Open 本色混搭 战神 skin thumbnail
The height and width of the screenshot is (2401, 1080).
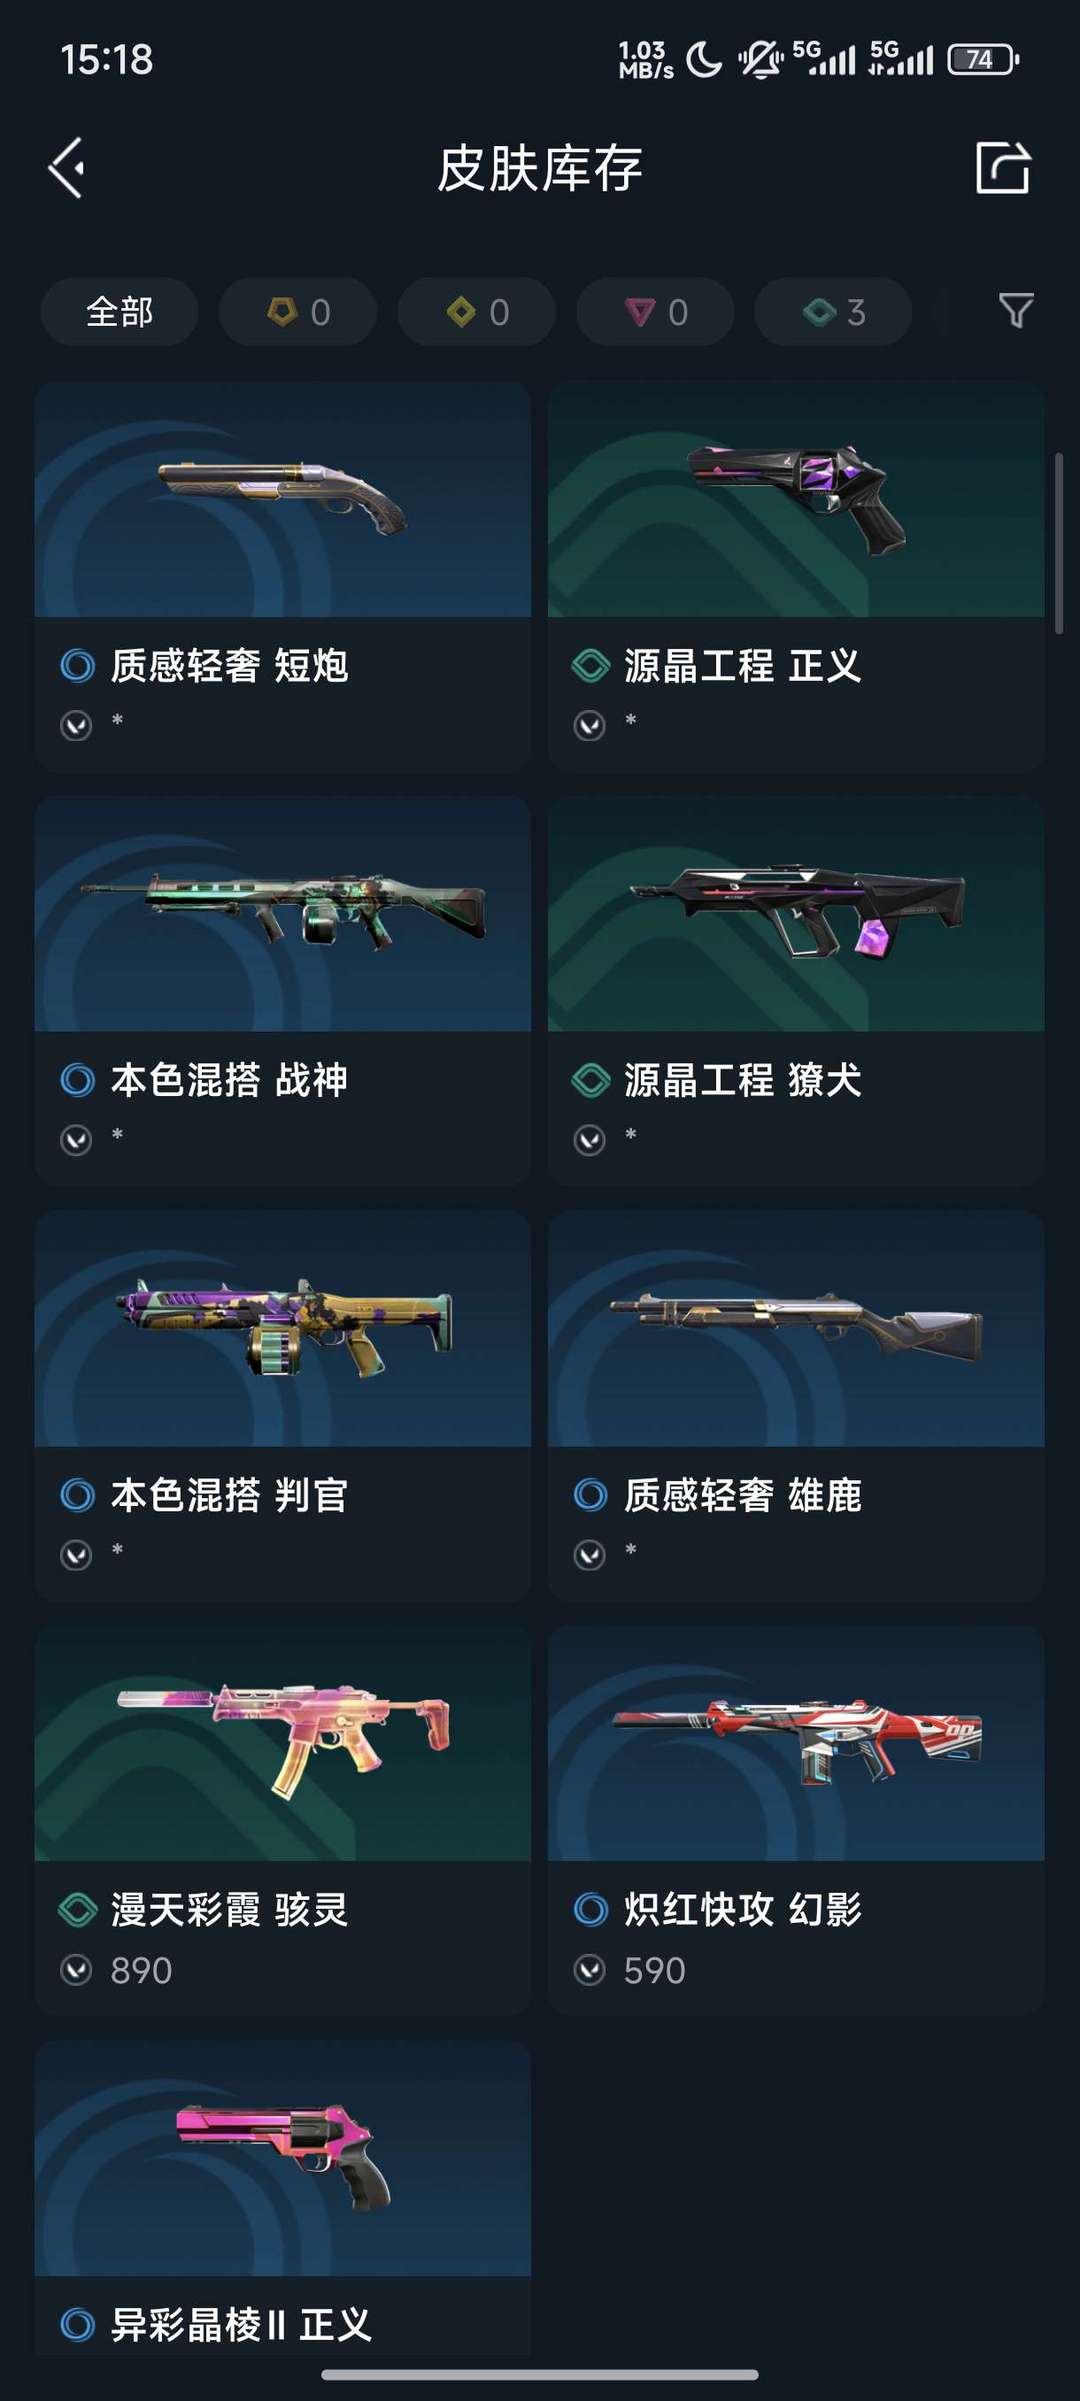point(283,914)
